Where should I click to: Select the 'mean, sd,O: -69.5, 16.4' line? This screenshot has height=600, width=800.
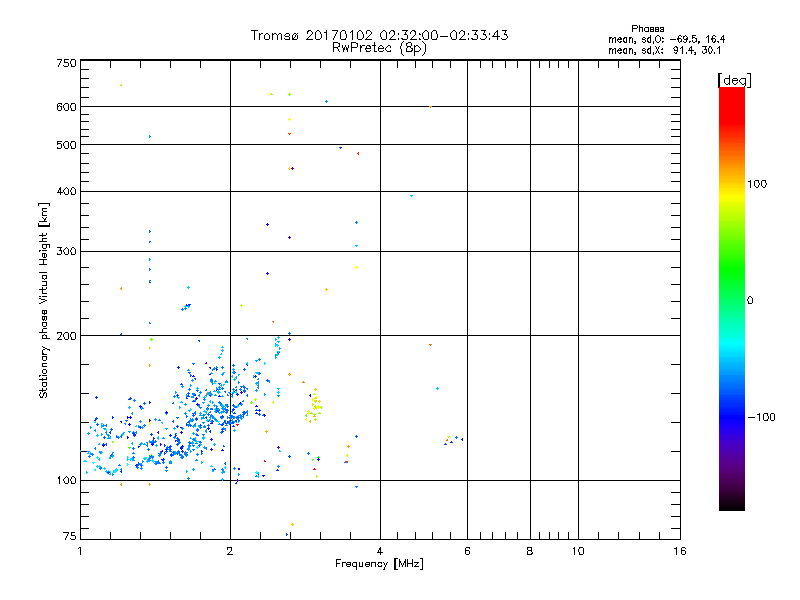coord(666,39)
